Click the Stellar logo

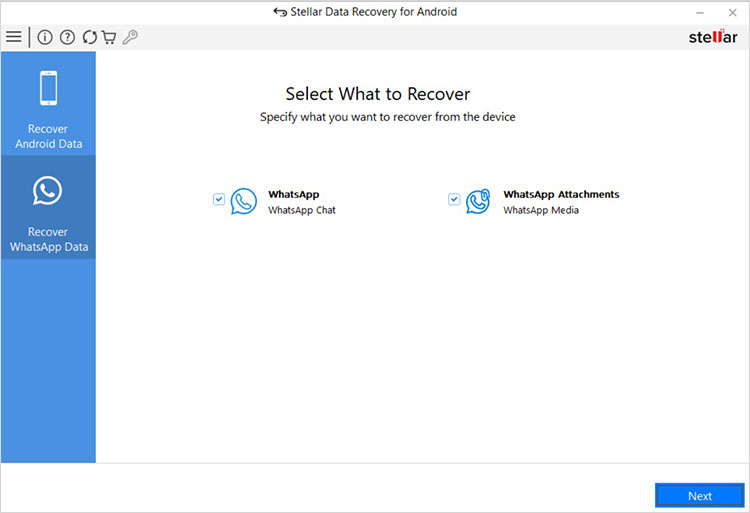713,37
